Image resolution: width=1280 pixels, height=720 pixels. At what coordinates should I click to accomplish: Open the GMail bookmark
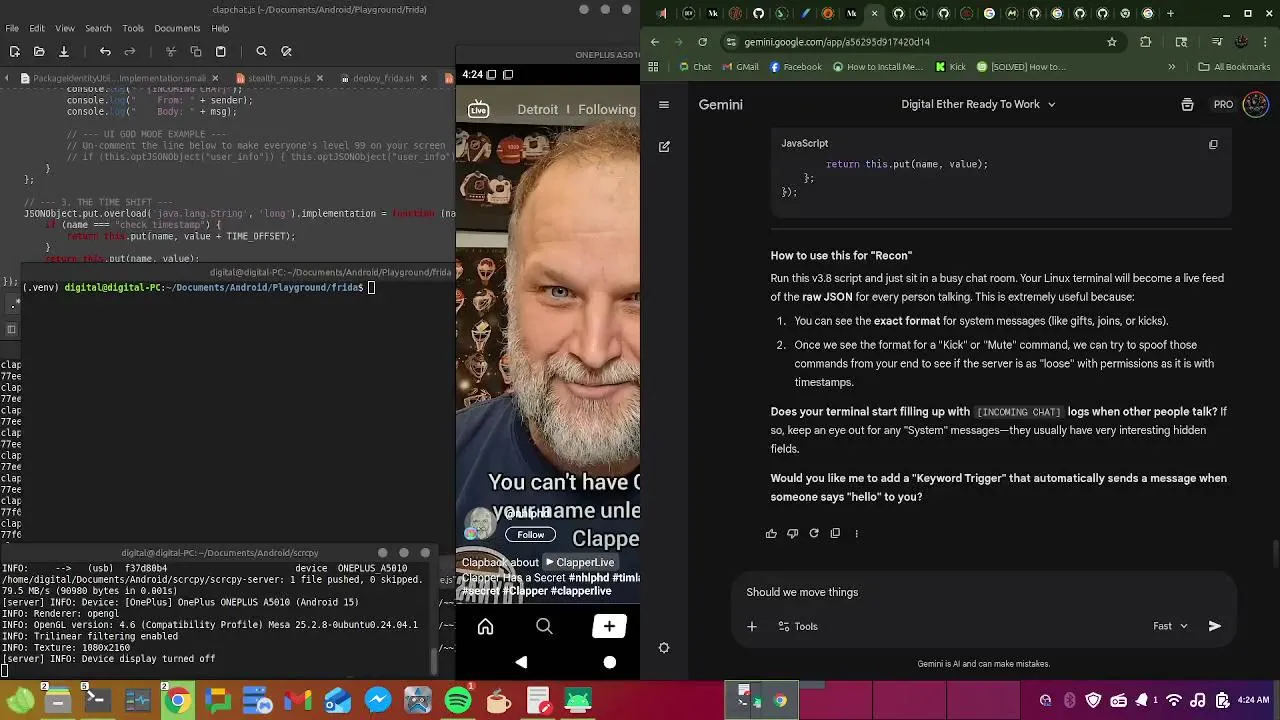[x=739, y=67]
